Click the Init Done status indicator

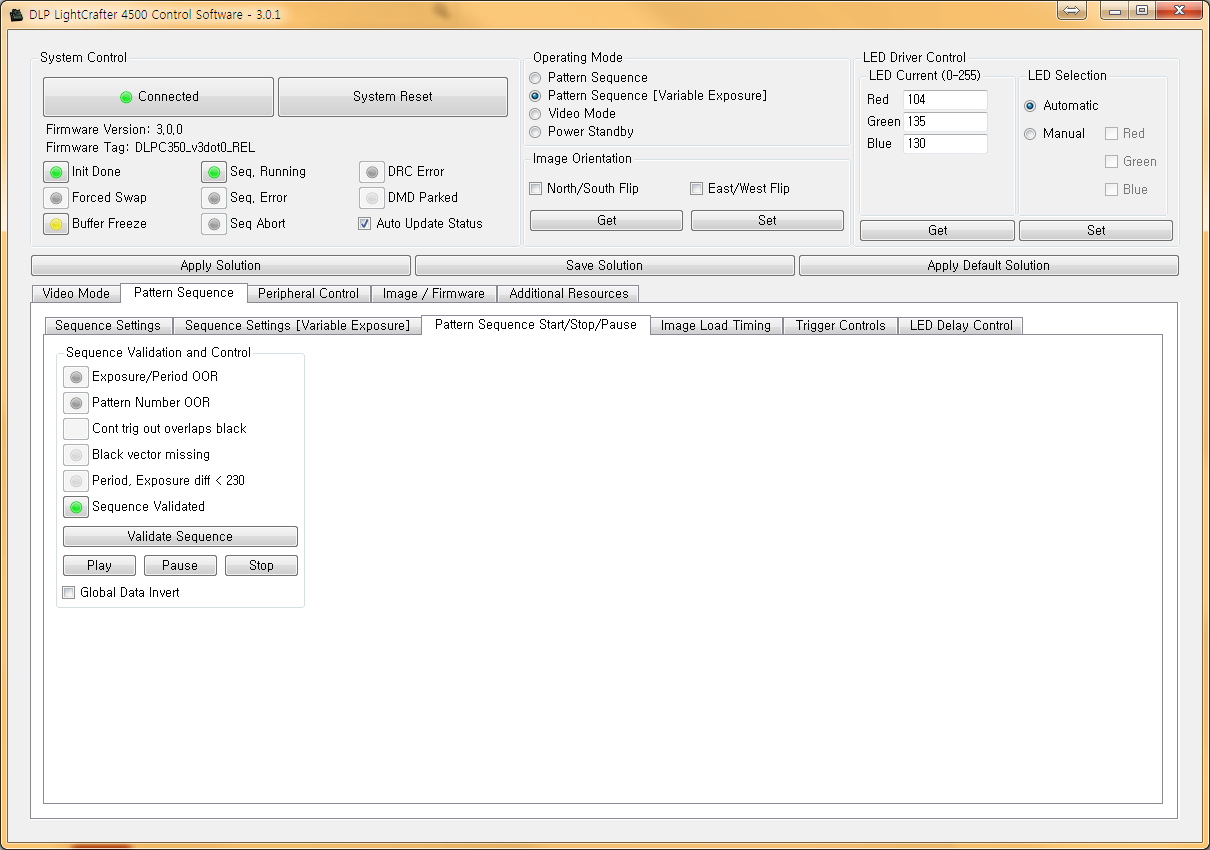click(x=56, y=172)
